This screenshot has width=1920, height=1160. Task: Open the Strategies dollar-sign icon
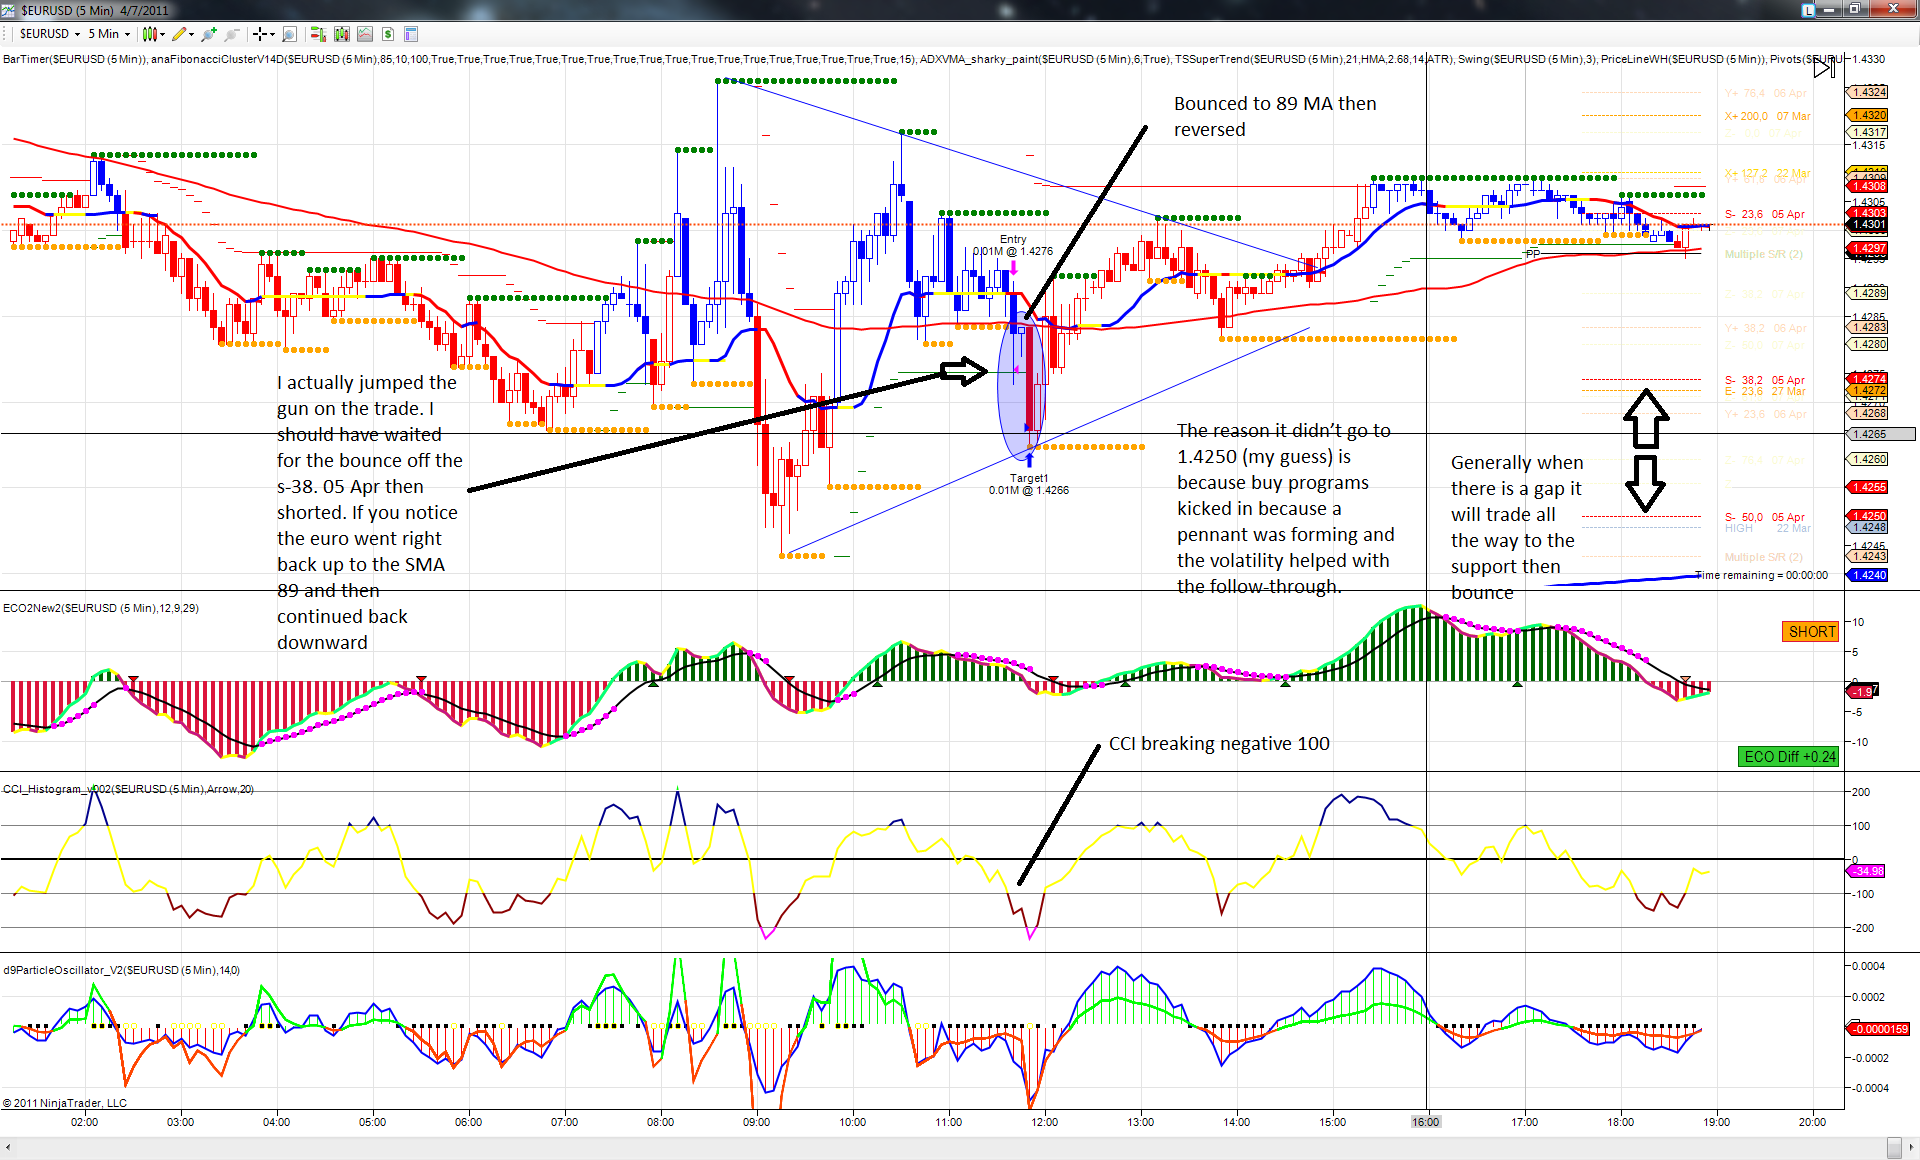(x=388, y=34)
